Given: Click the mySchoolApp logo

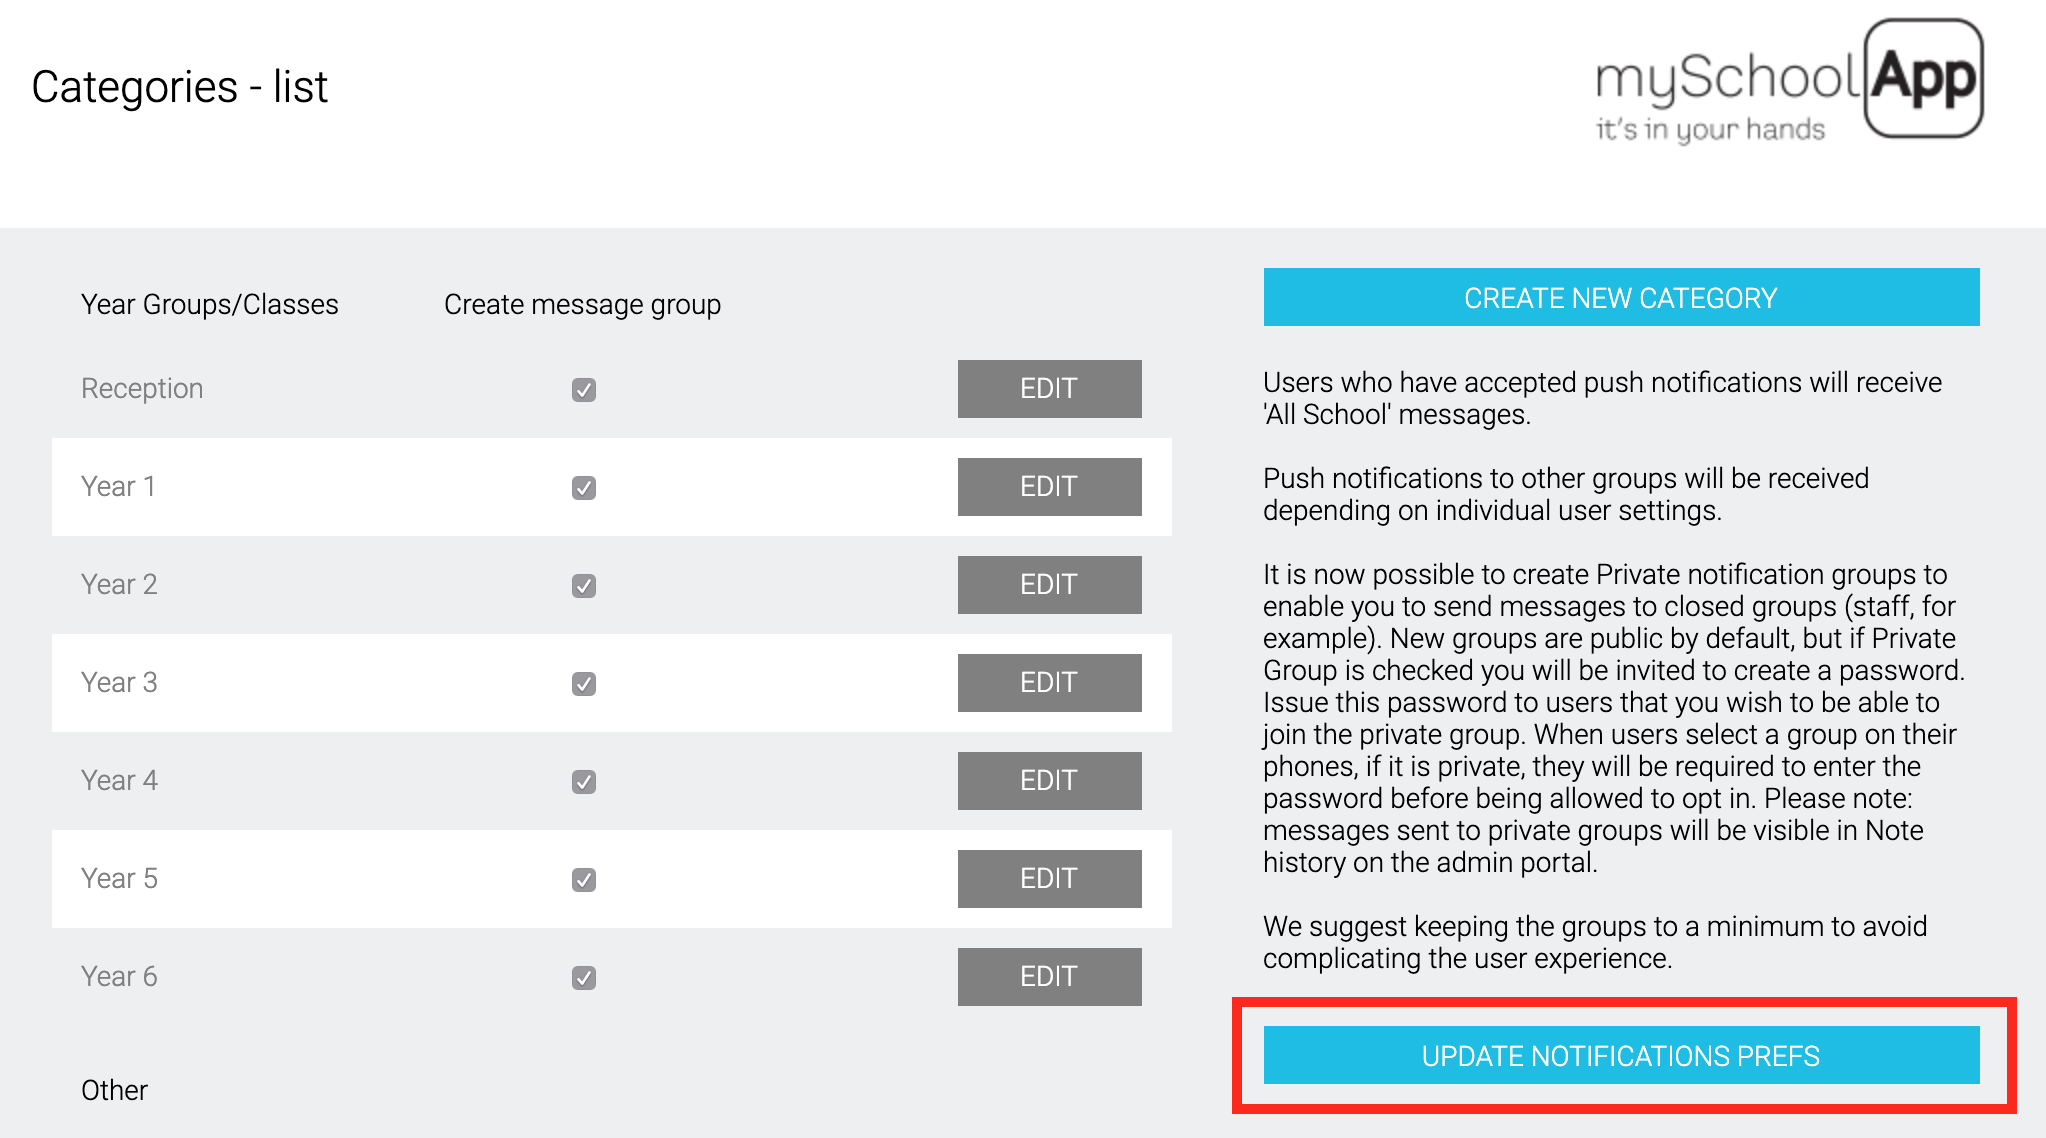Looking at the screenshot, I should click(1788, 82).
